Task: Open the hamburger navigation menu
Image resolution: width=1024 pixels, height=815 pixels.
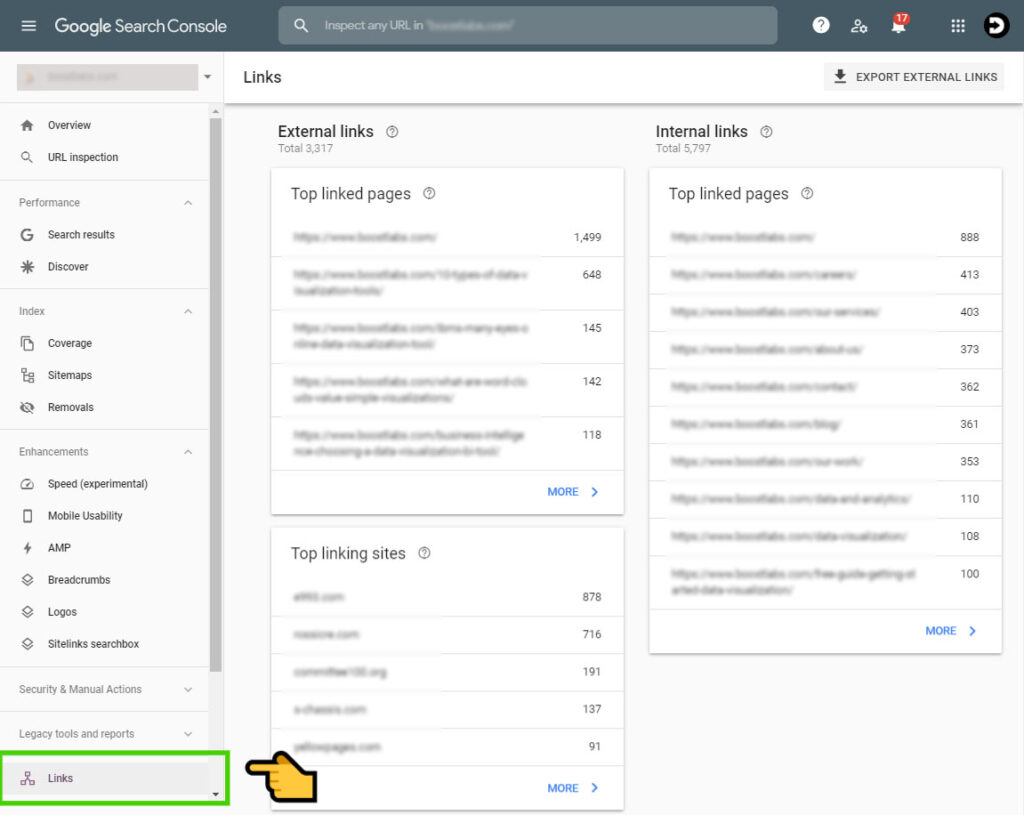Action: 29,26
